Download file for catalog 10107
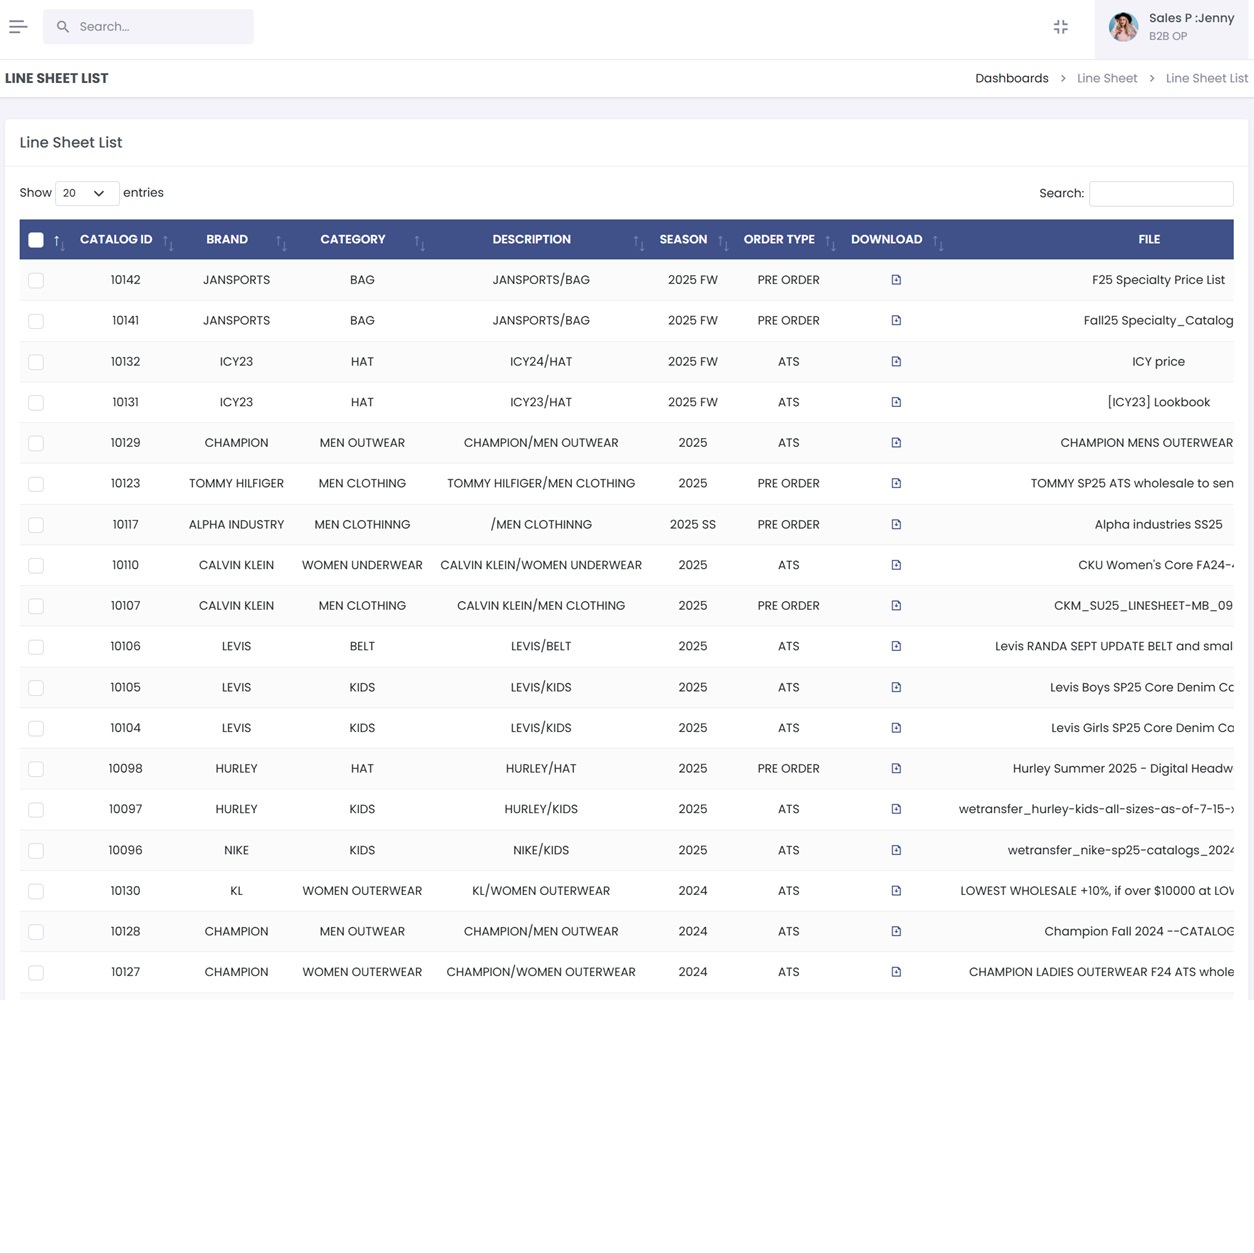1254x1253 pixels. pyautogui.click(x=896, y=606)
